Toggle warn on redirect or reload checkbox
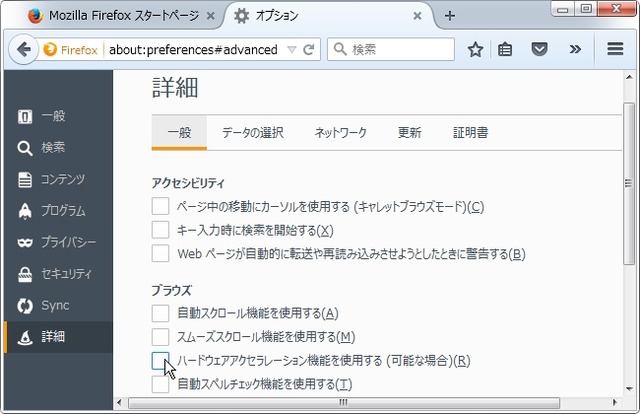 [160, 253]
